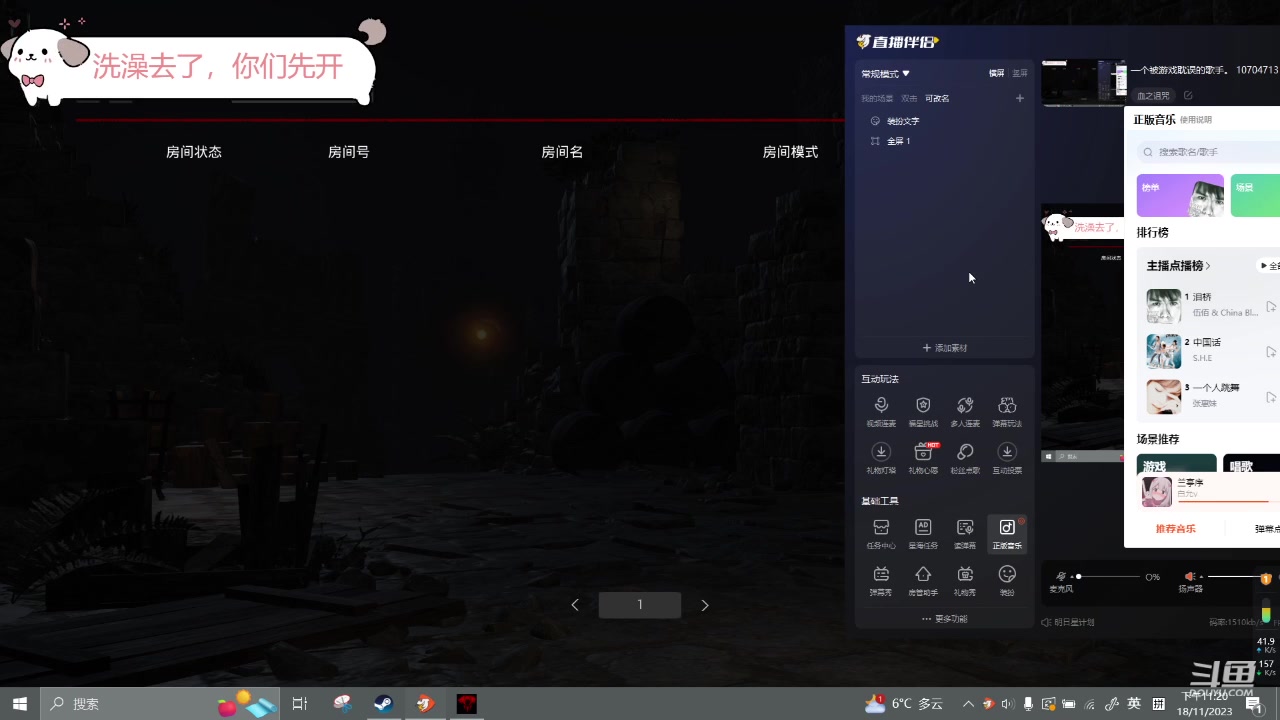Open 礼物心愿 gift wish with HOT badge
Image resolution: width=1280 pixels, height=720 pixels.
(923, 458)
